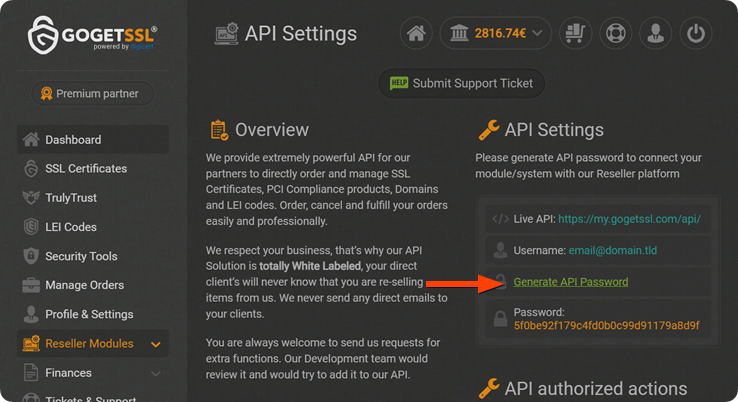
Task: Click the Reseller Modules laptop icon
Action: (31, 343)
